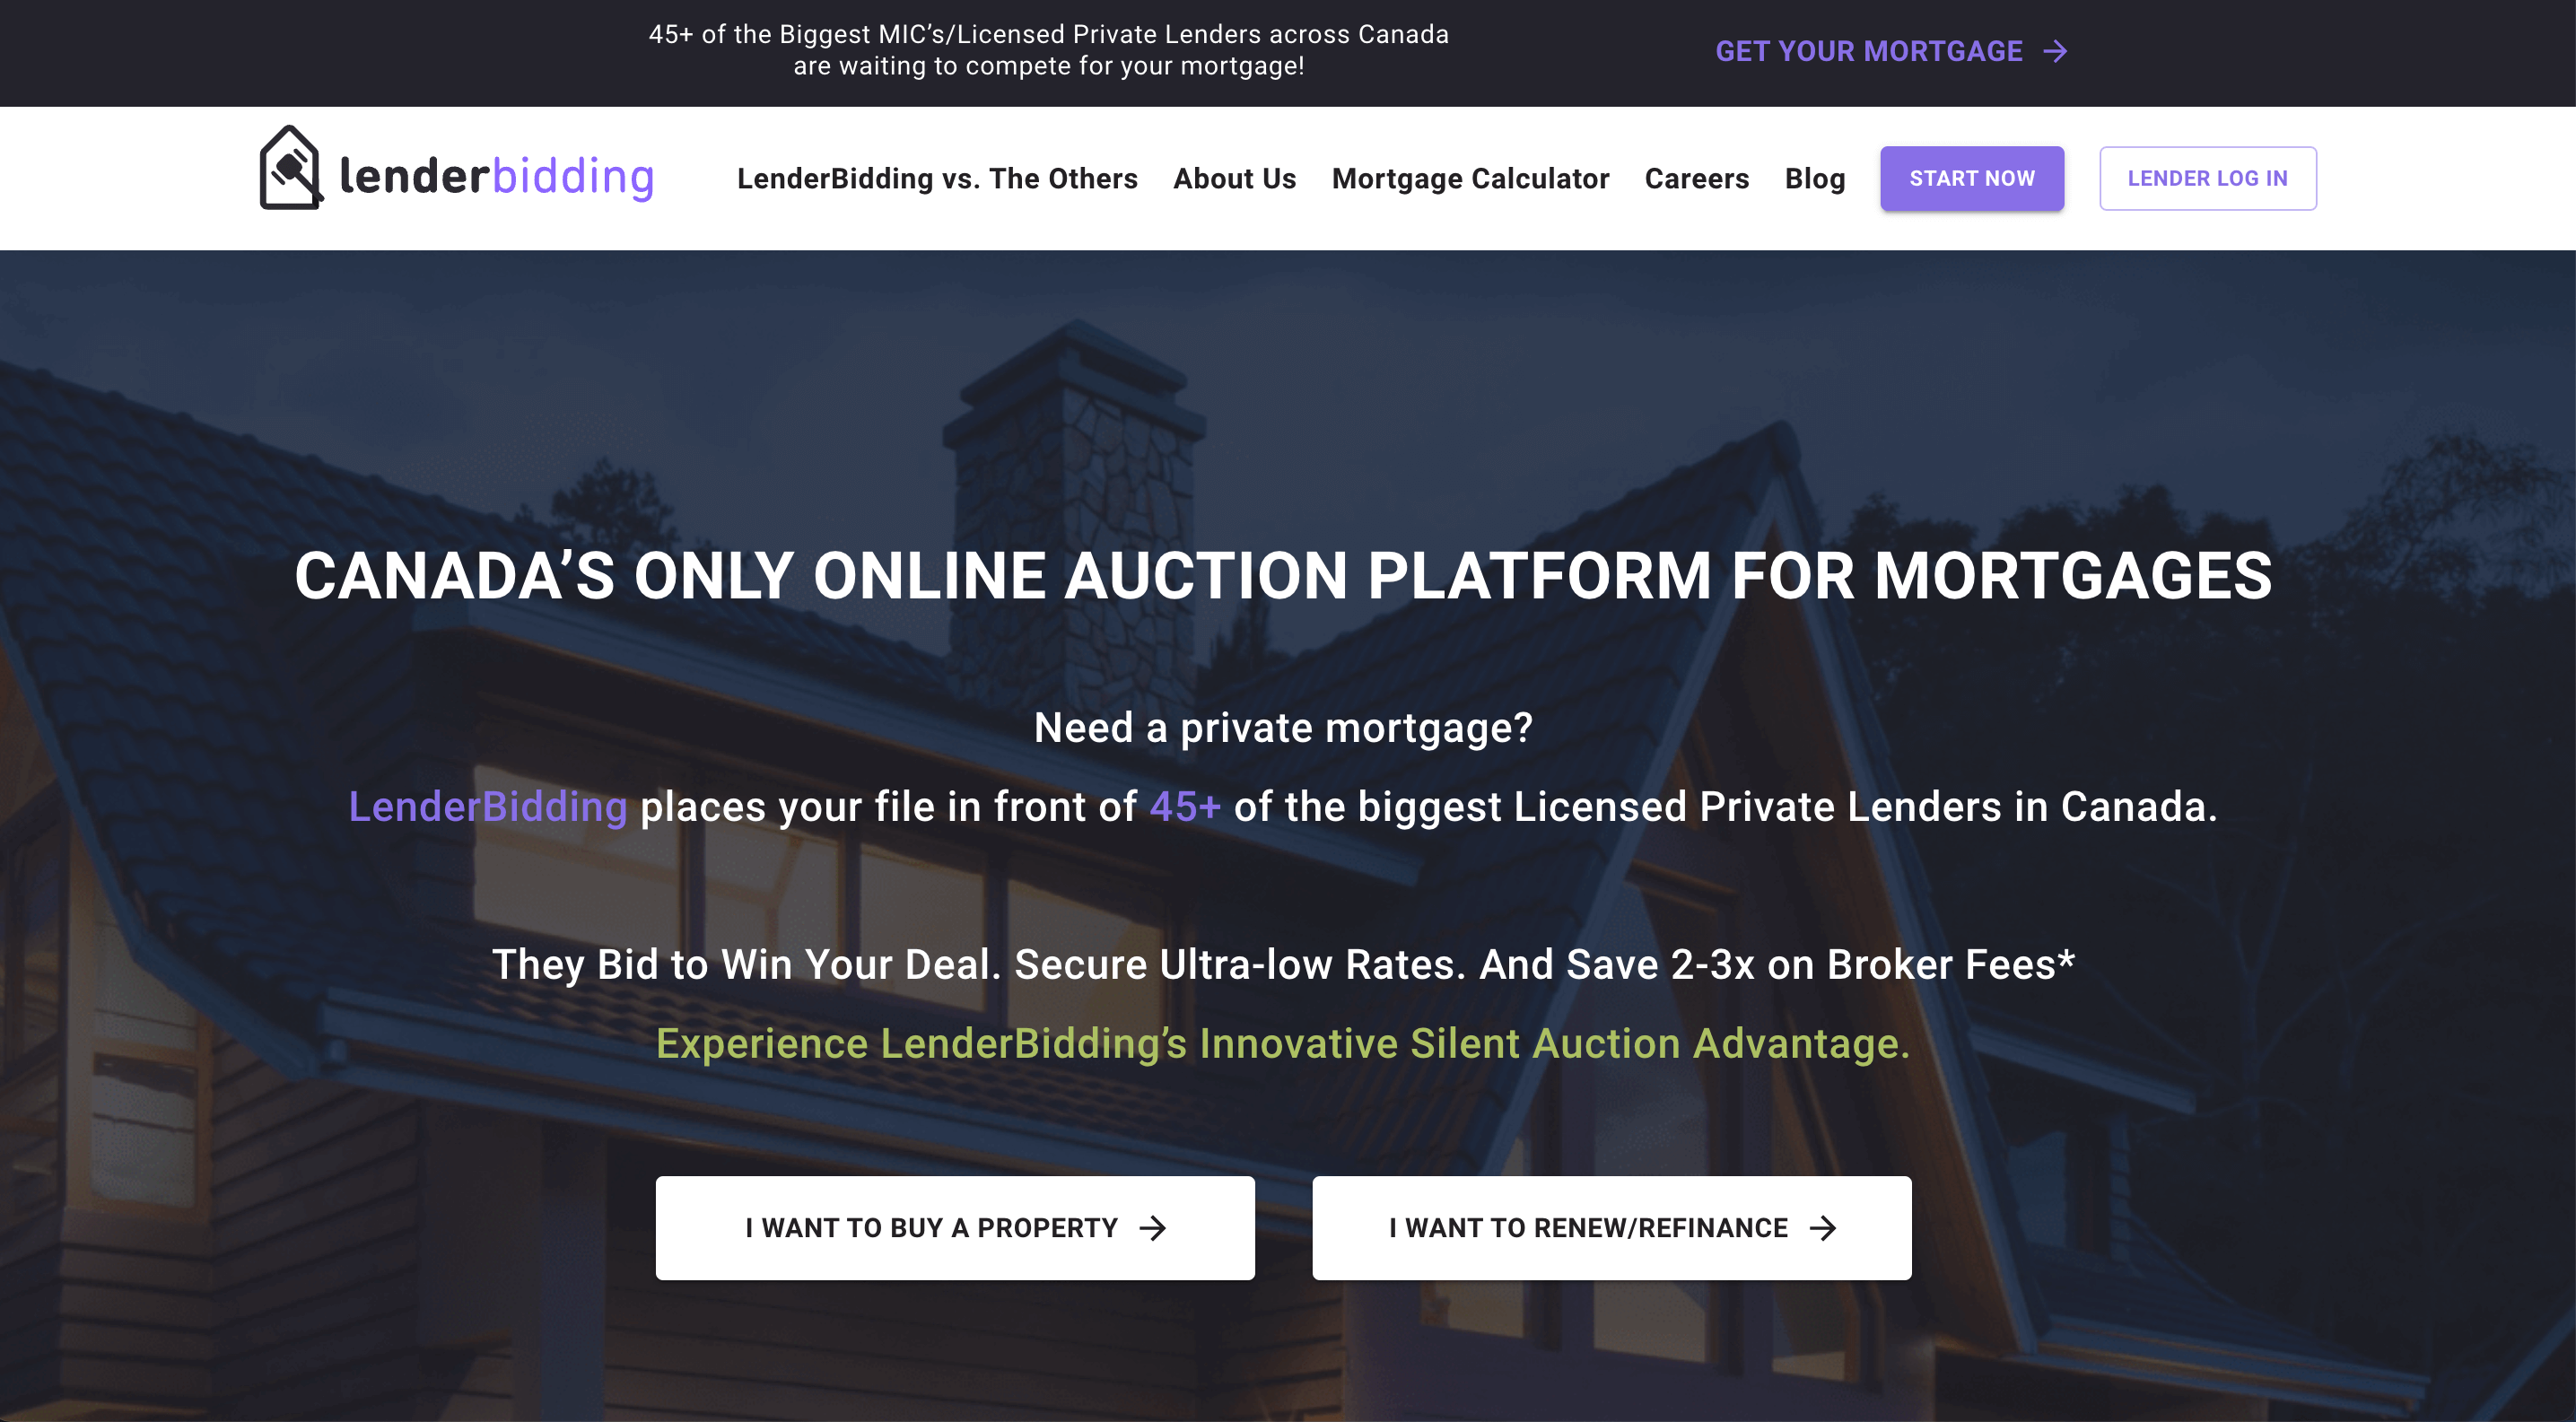Image resolution: width=2576 pixels, height=1422 pixels.
Task: Click the arrow icon in Buy a Property button
Action: [x=1153, y=1227]
